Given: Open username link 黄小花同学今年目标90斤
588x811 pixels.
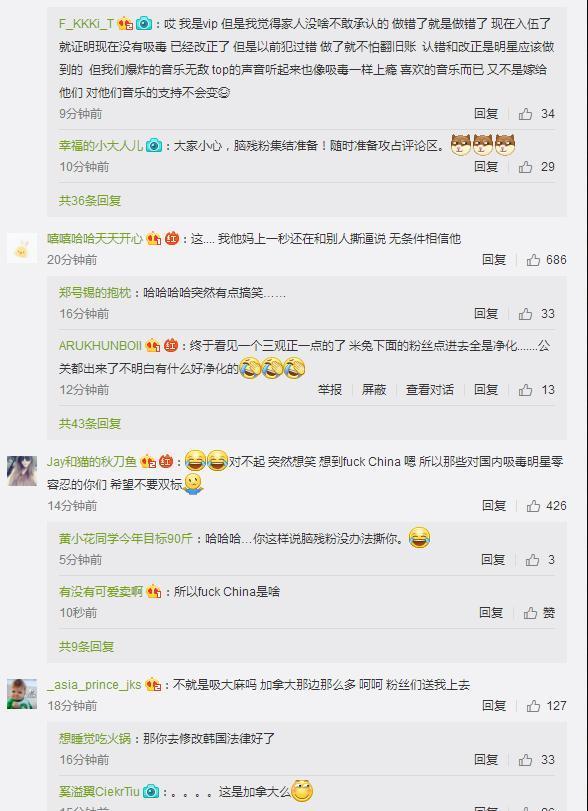Looking at the screenshot, I should tap(126, 538).
